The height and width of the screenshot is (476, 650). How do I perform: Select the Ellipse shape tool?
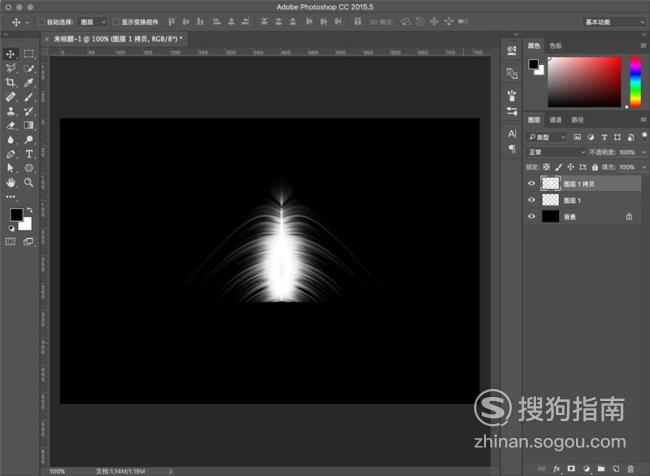(x=29, y=168)
